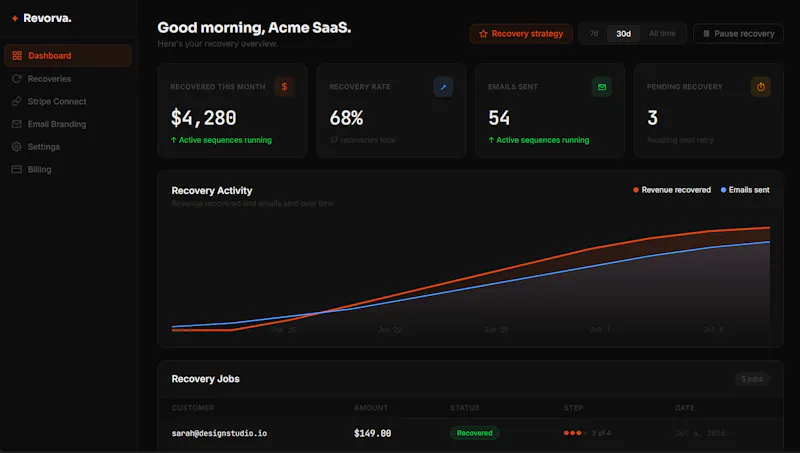Image resolution: width=800 pixels, height=453 pixels.
Task: Click the dollar icon on Recovered This Month
Action: click(x=284, y=87)
